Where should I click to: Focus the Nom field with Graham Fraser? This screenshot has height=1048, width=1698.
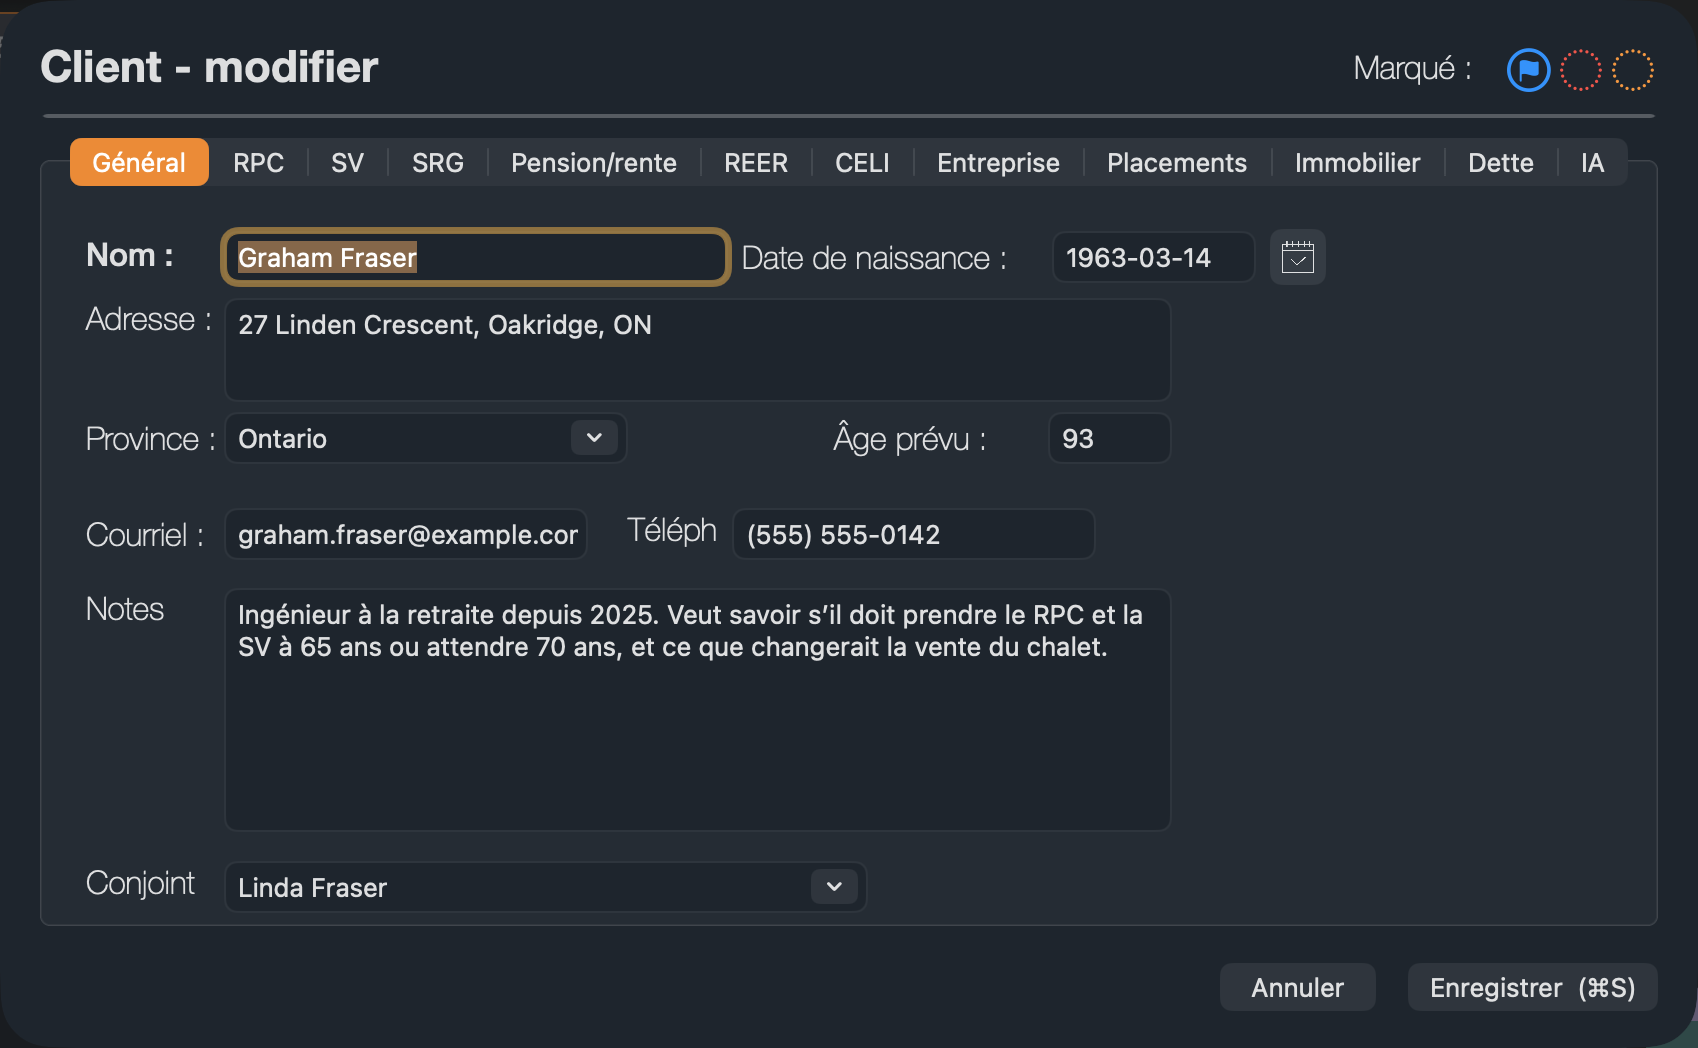pyautogui.click(x=475, y=257)
